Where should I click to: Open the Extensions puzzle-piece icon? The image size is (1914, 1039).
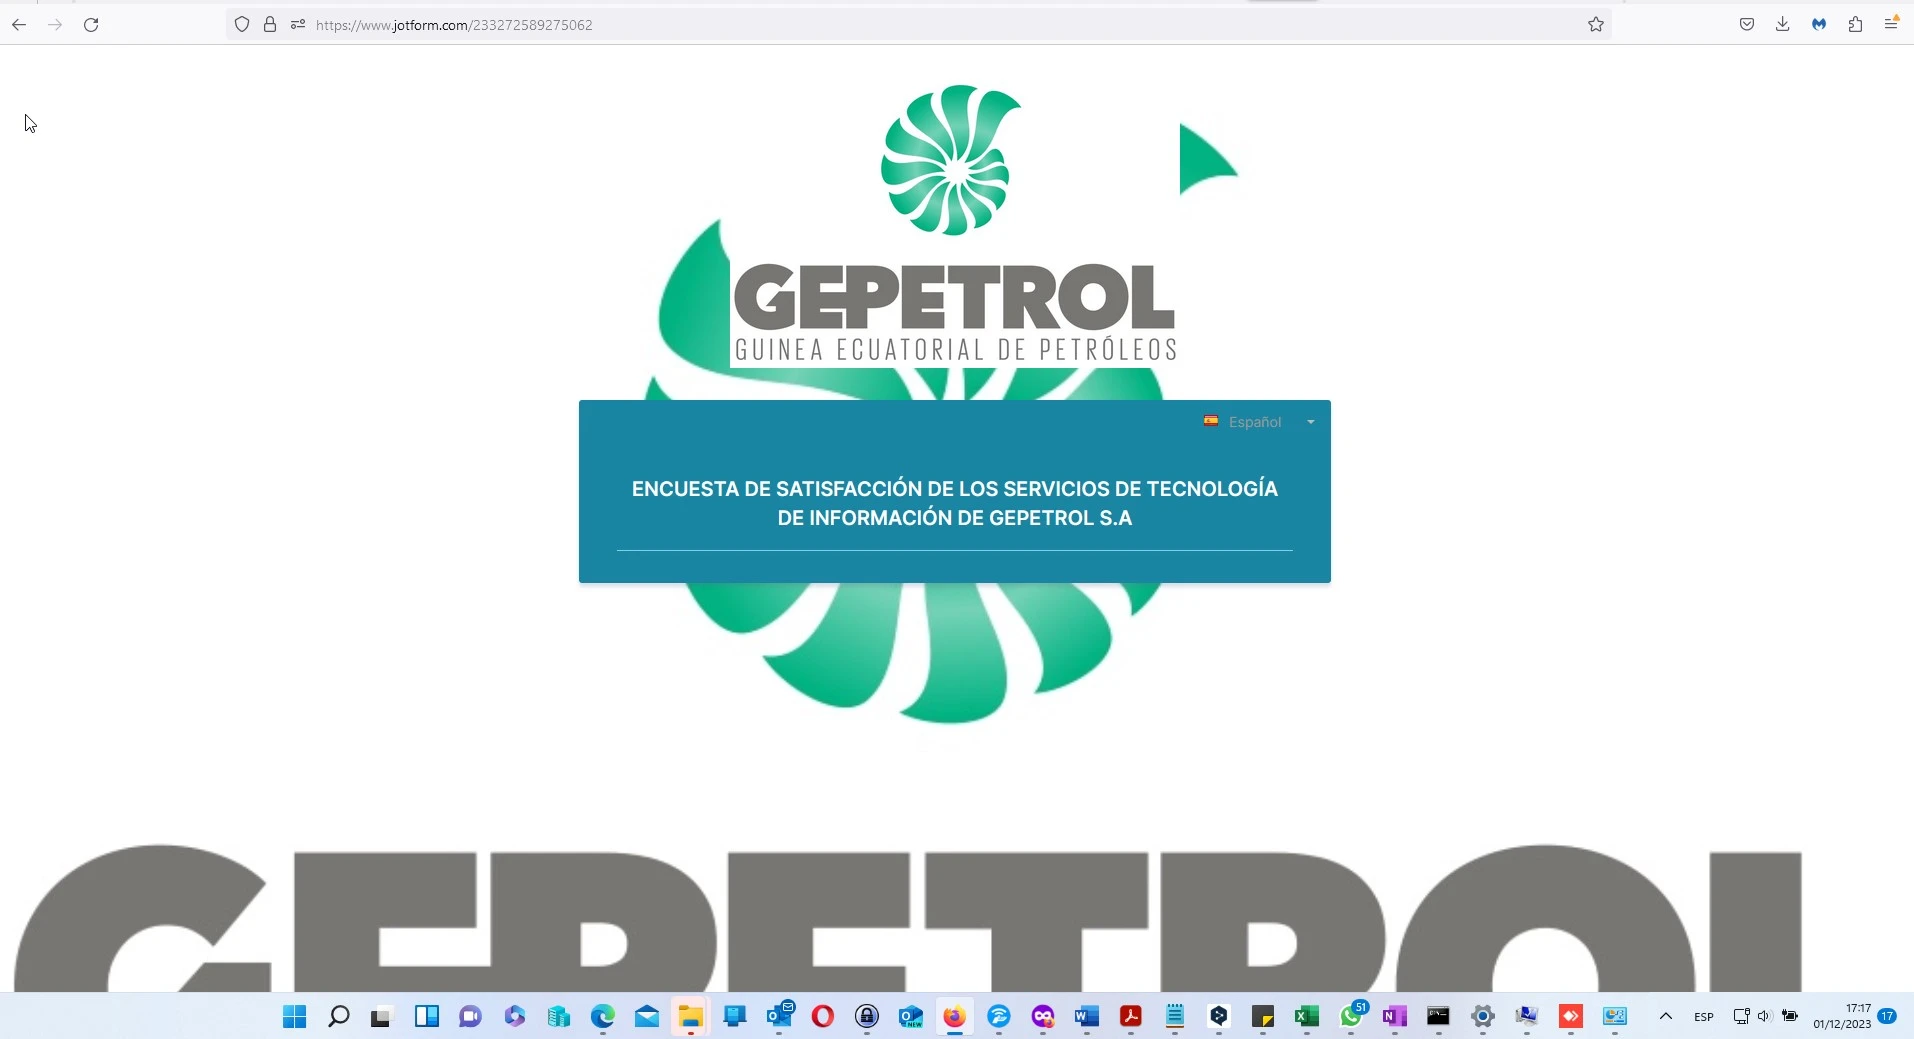[1856, 24]
